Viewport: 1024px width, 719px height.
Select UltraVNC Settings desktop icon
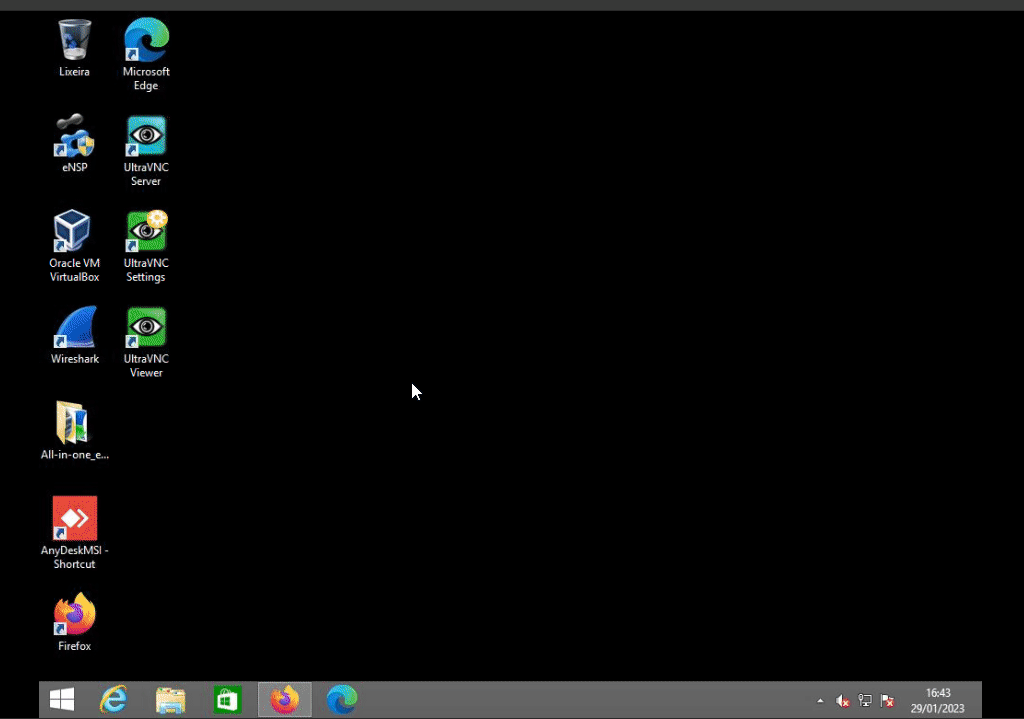(x=146, y=246)
